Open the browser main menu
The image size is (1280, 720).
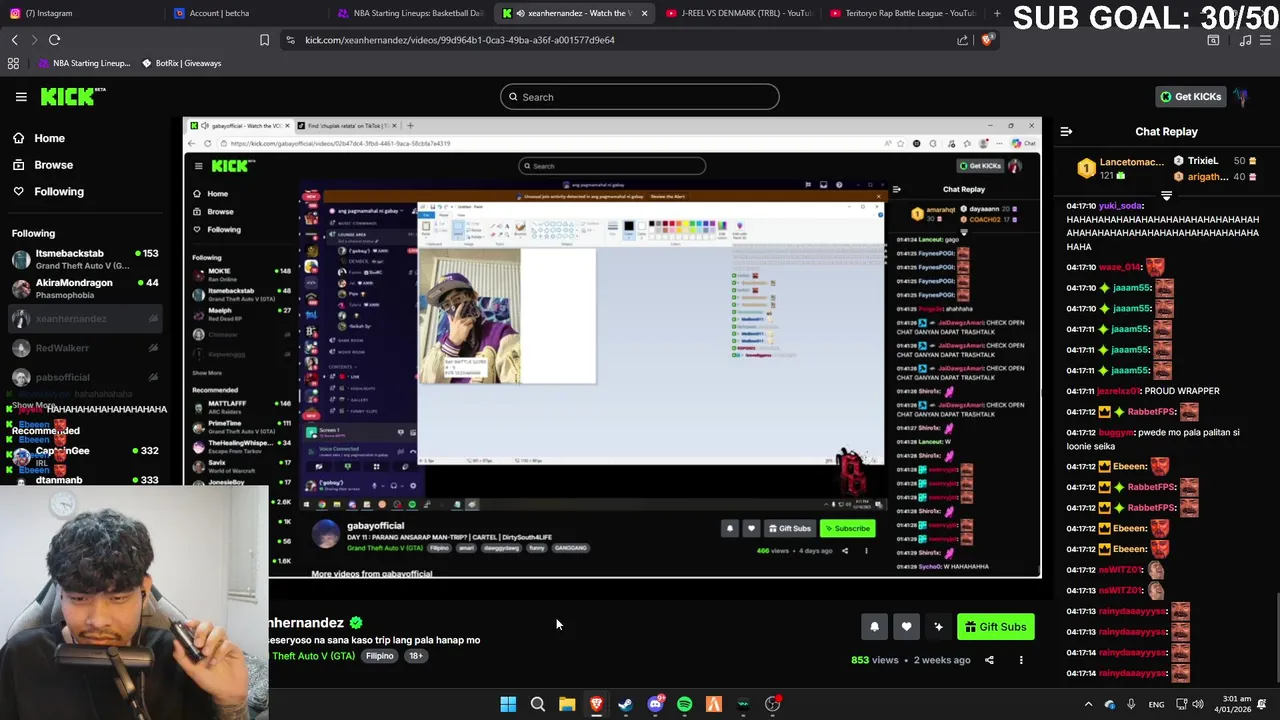pyautogui.click(x=1266, y=40)
